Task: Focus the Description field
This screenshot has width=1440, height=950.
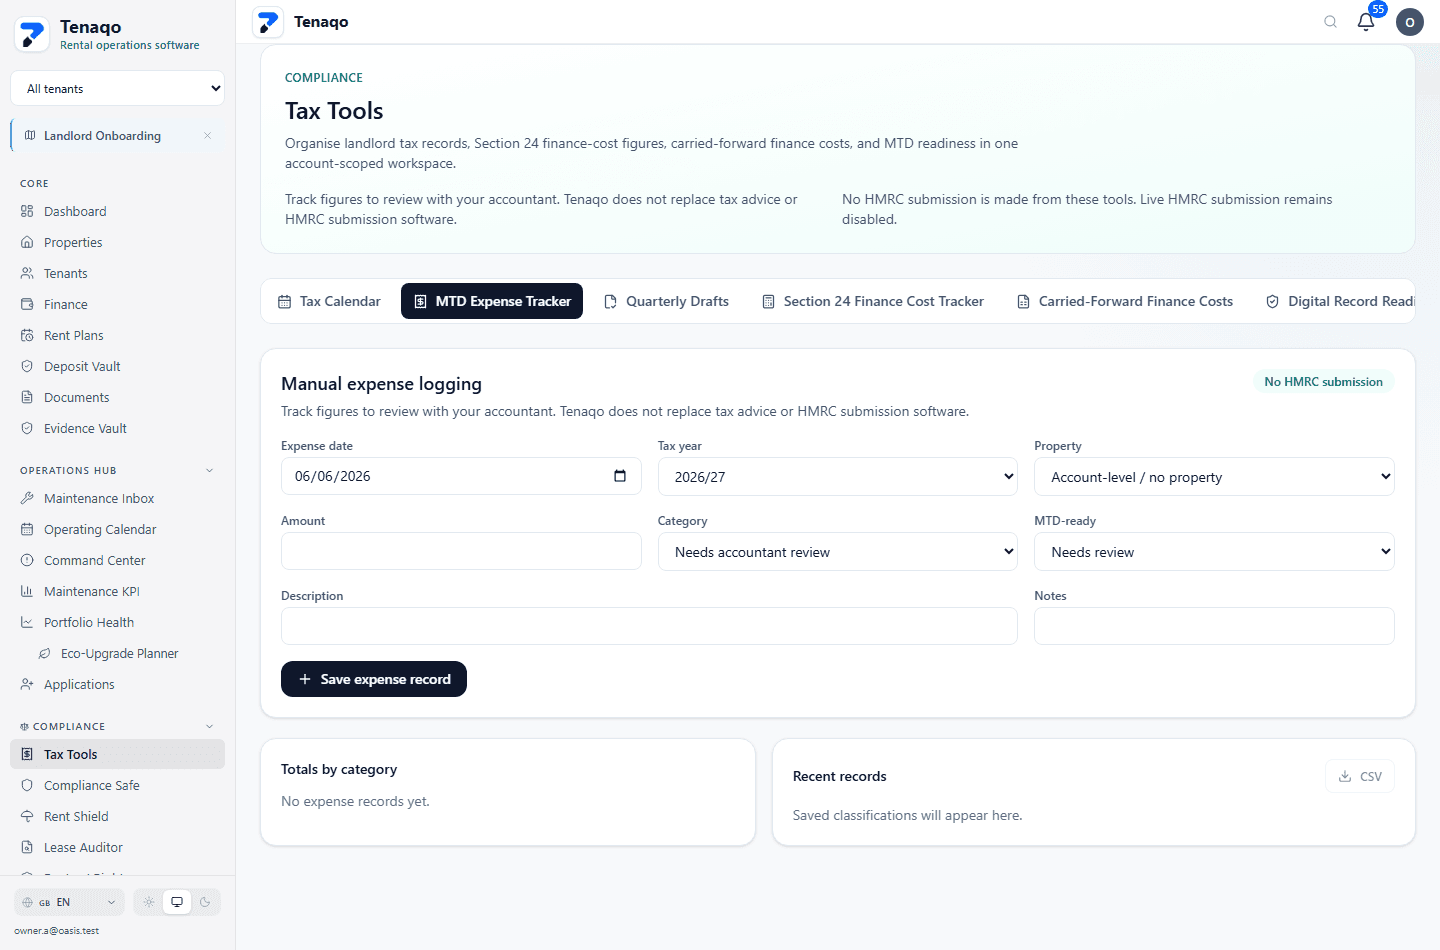Action: pos(649,626)
